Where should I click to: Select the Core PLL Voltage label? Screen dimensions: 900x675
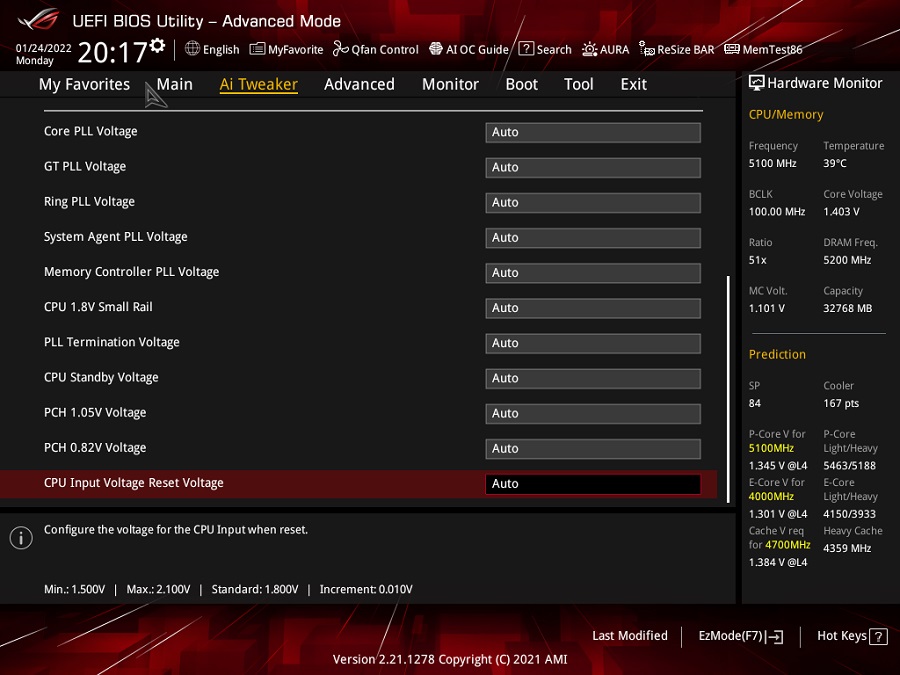[x=91, y=131]
